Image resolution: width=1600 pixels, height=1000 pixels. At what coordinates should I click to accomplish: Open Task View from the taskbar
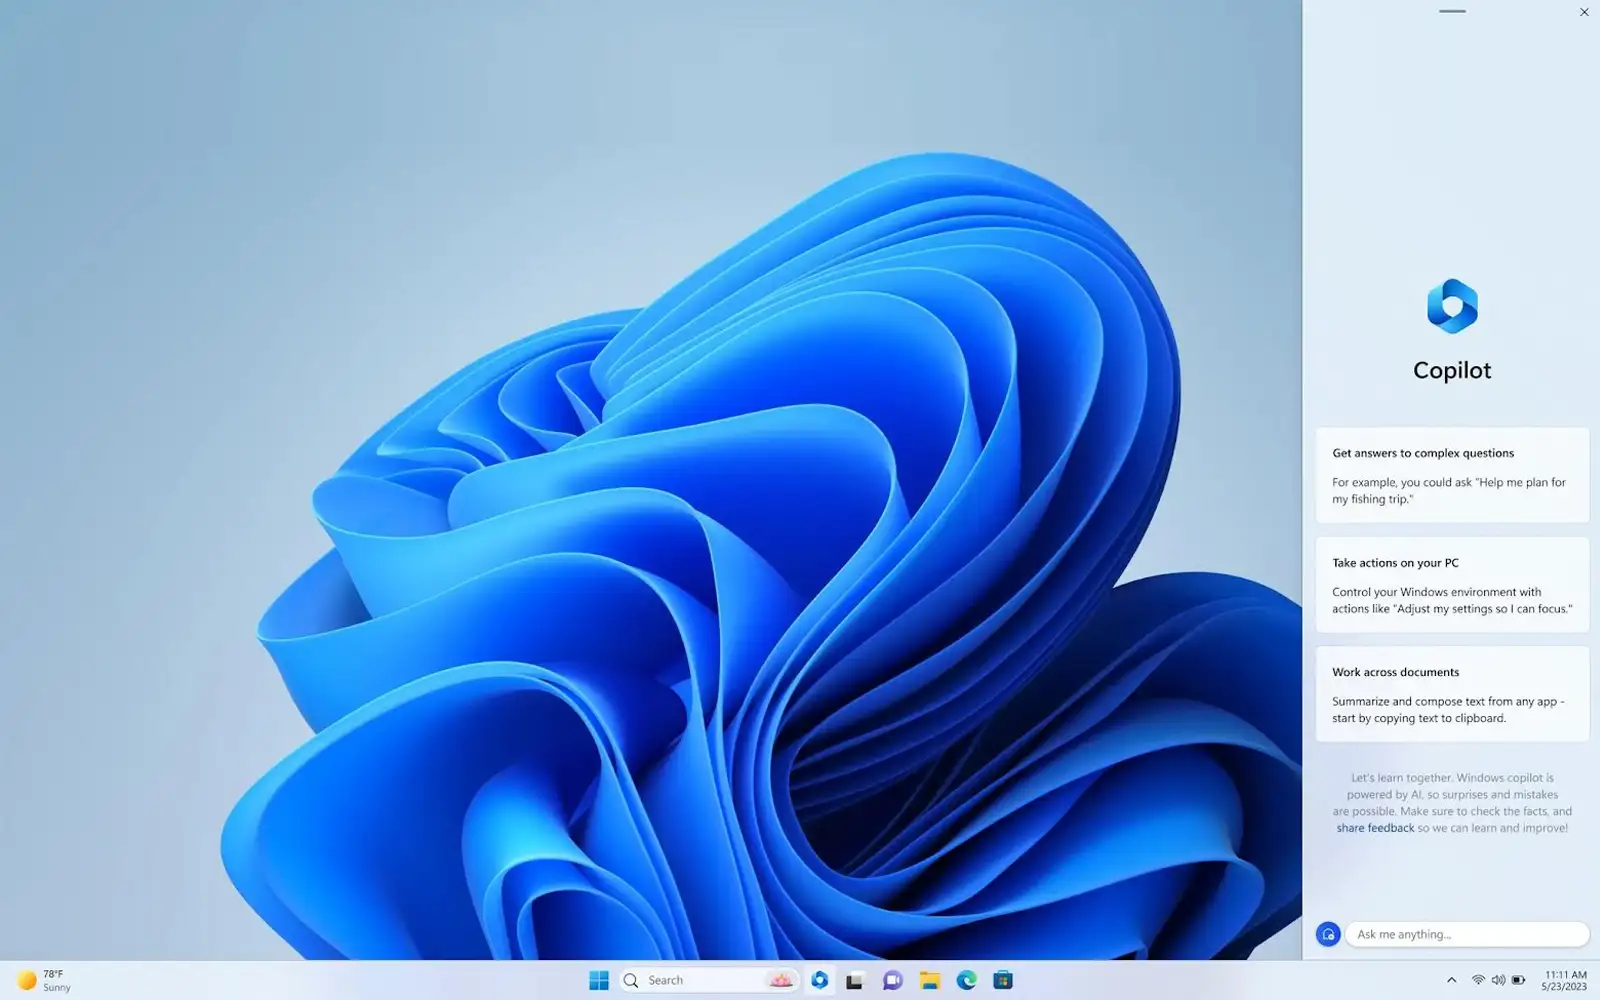tap(855, 980)
